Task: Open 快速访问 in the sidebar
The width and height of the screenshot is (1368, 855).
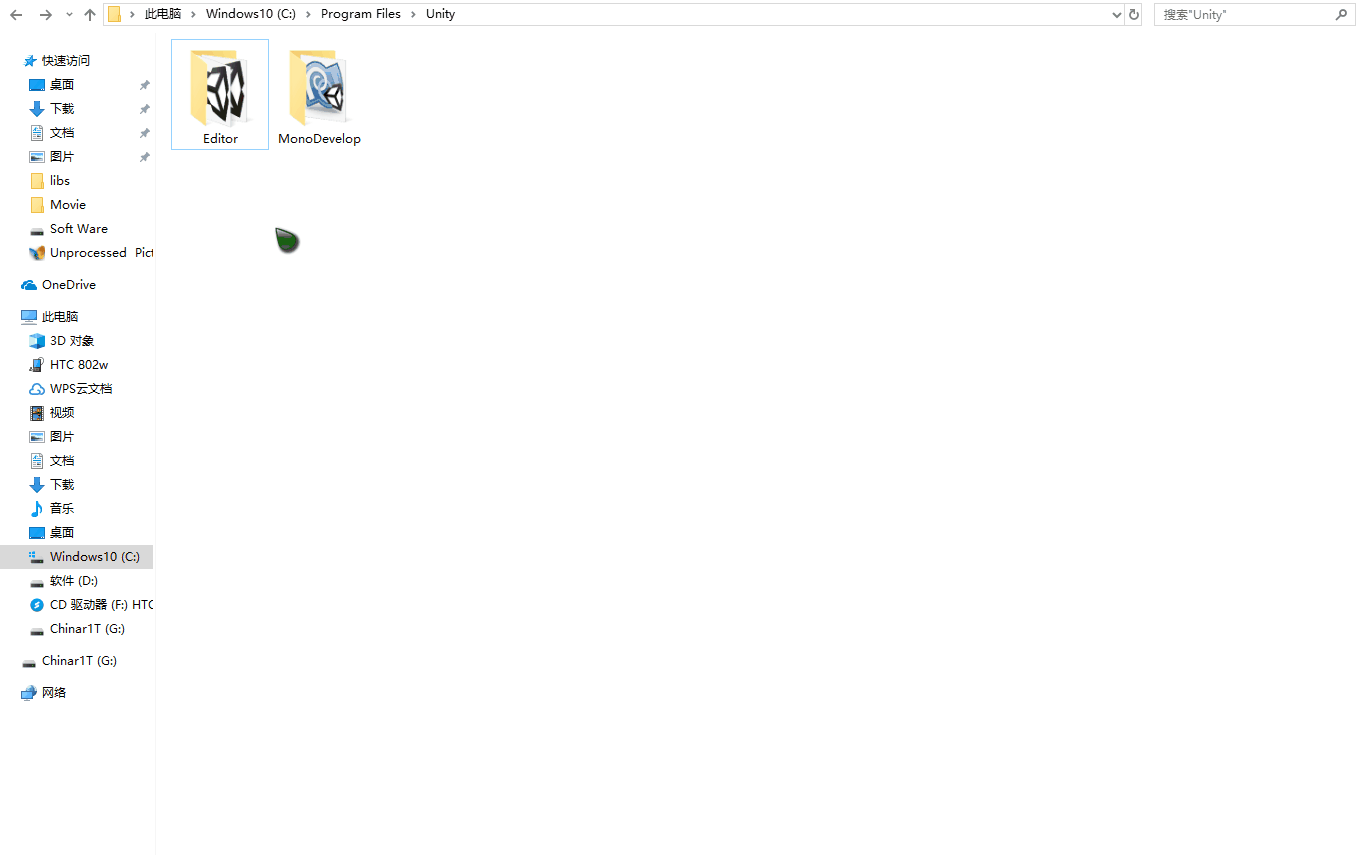Action: (66, 61)
